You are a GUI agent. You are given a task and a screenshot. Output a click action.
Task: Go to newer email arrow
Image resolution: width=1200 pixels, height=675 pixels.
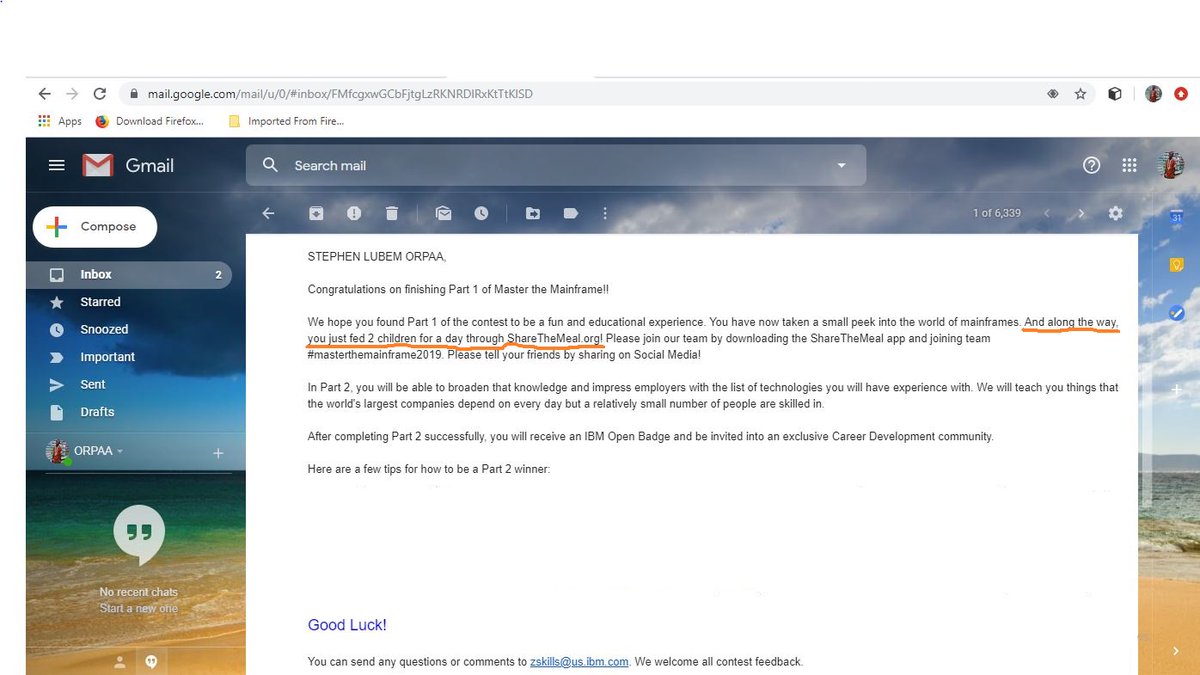coord(1047,213)
